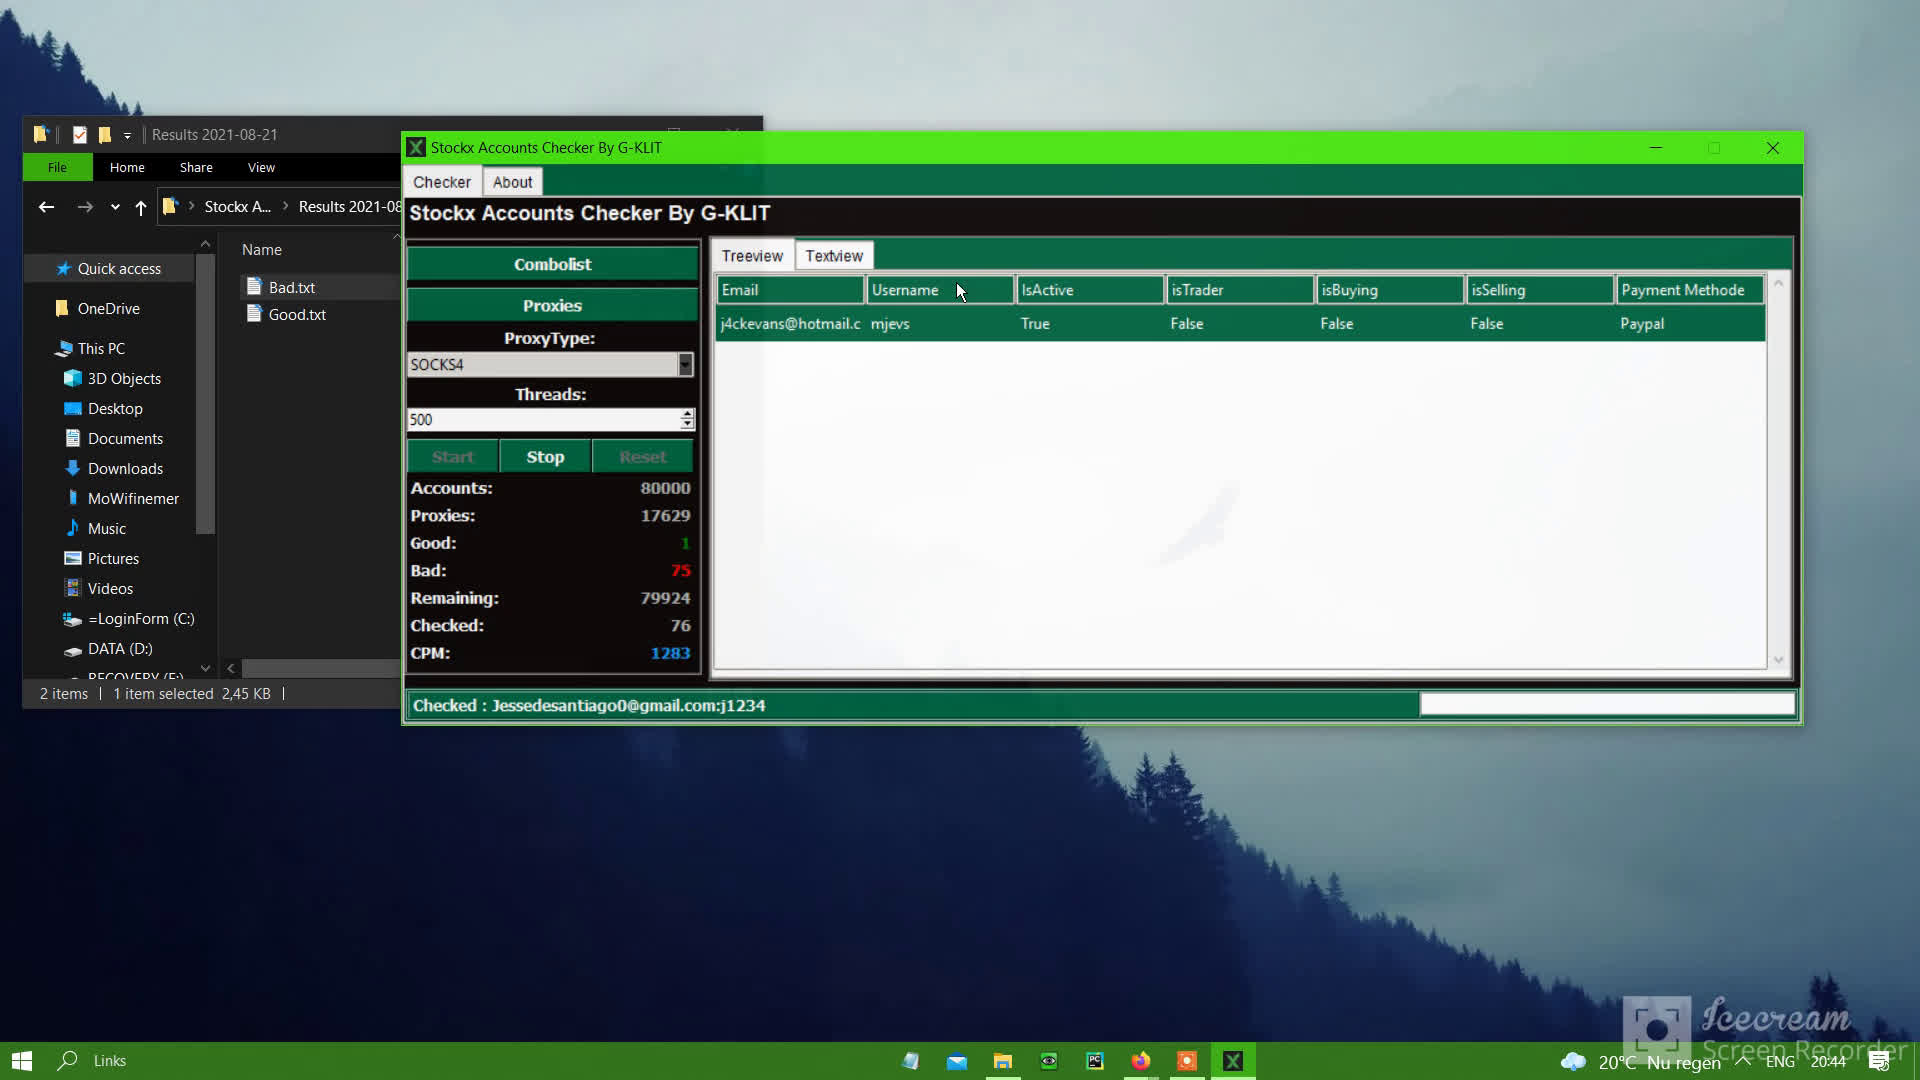Image resolution: width=1920 pixels, height=1080 pixels.
Task: Click the Reset button in the checker
Action: (641, 455)
